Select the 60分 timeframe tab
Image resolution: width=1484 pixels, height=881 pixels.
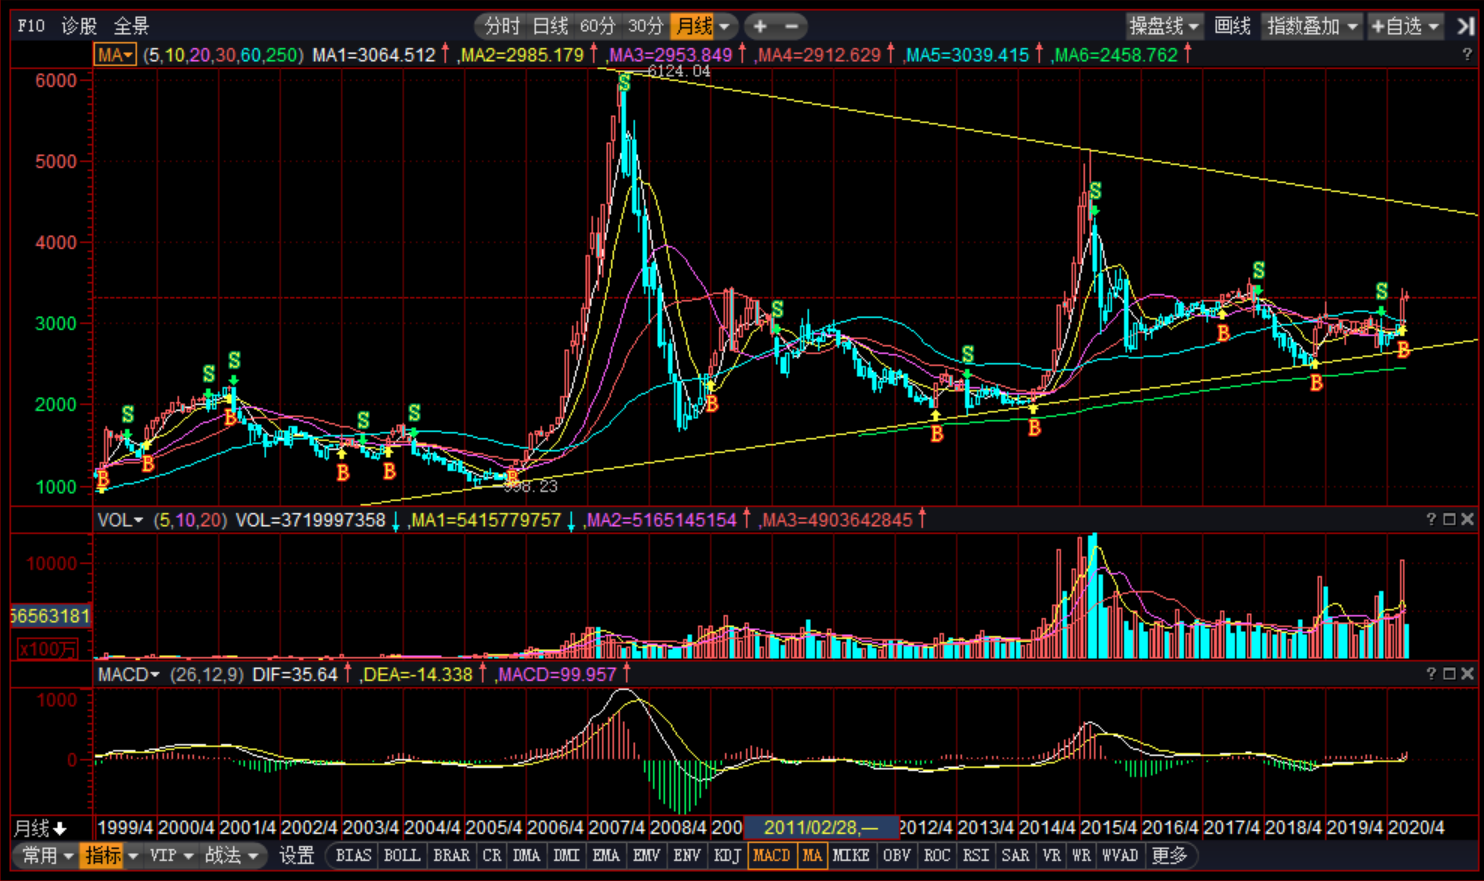click(x=597, y=26)
